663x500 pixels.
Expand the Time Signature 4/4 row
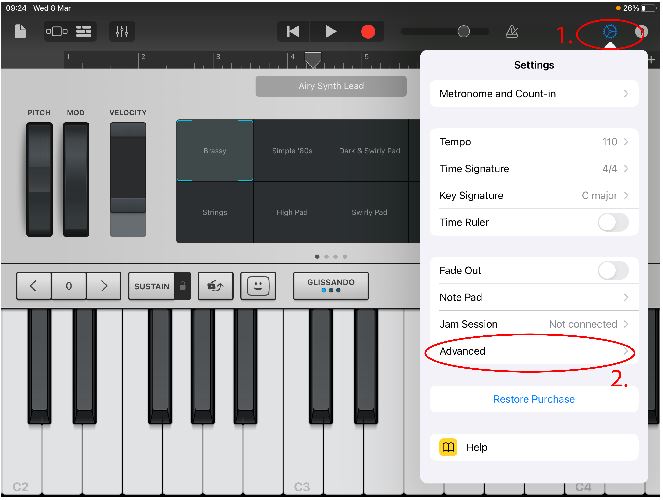533,169
